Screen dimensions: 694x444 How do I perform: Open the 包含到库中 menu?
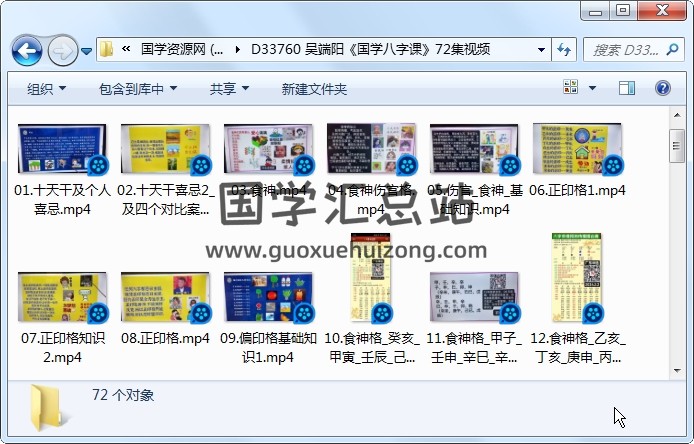tap(138, 89)
